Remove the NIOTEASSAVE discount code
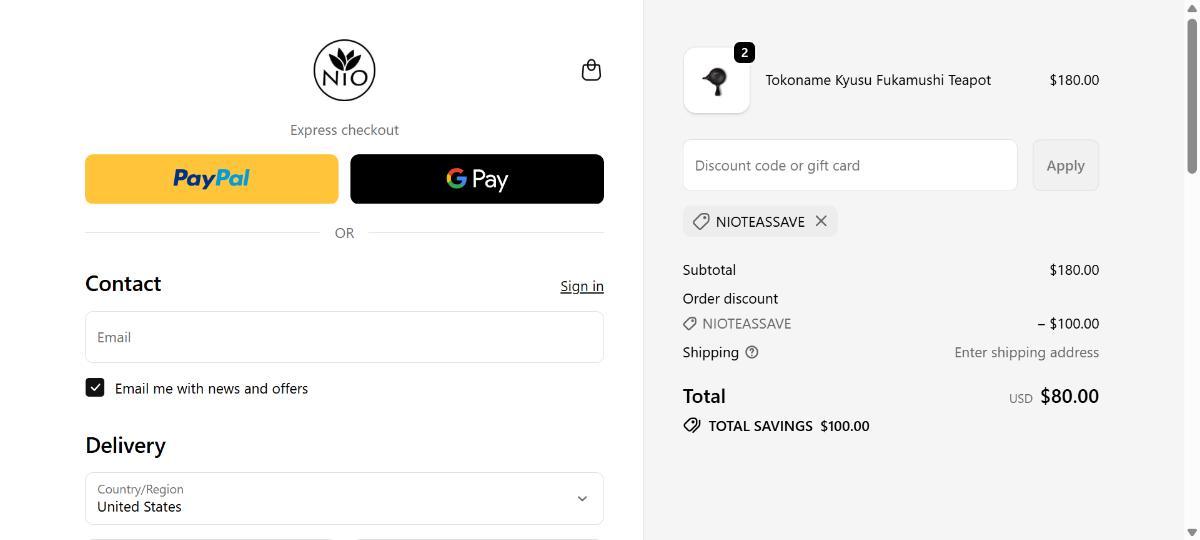1200x540 pixels. click(821, 221)
